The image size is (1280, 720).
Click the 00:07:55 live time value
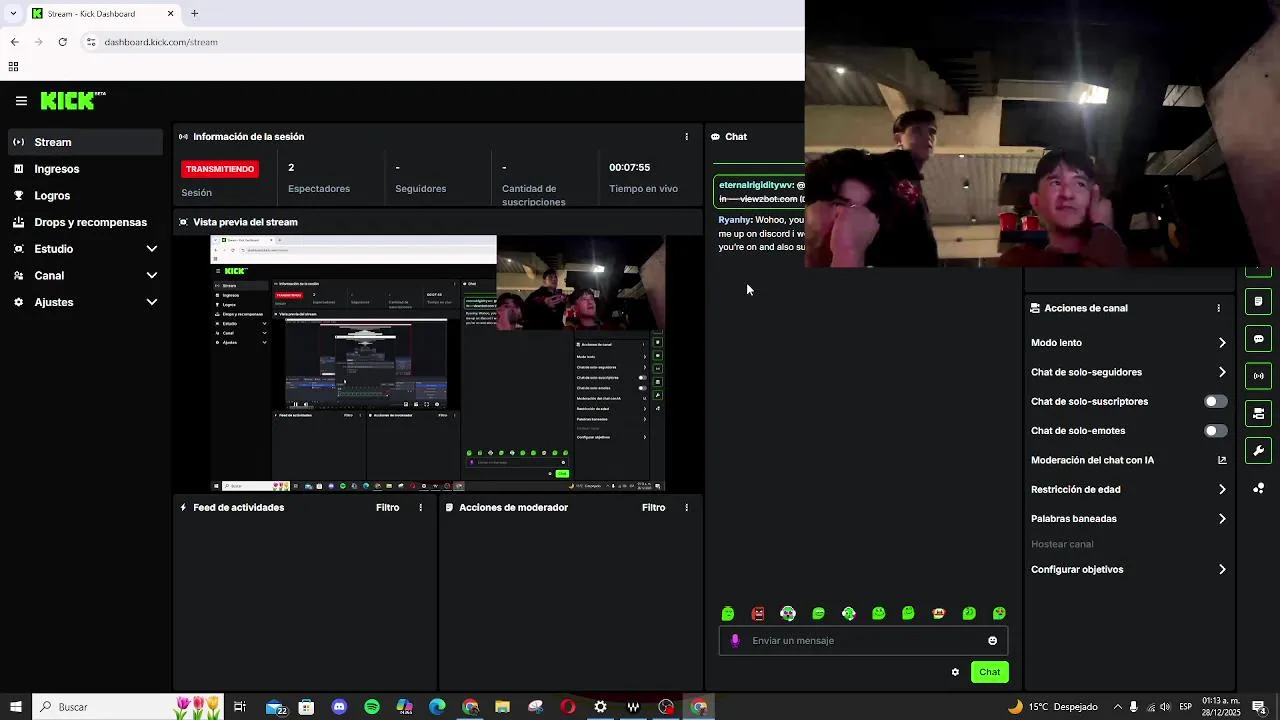(629, 168)
